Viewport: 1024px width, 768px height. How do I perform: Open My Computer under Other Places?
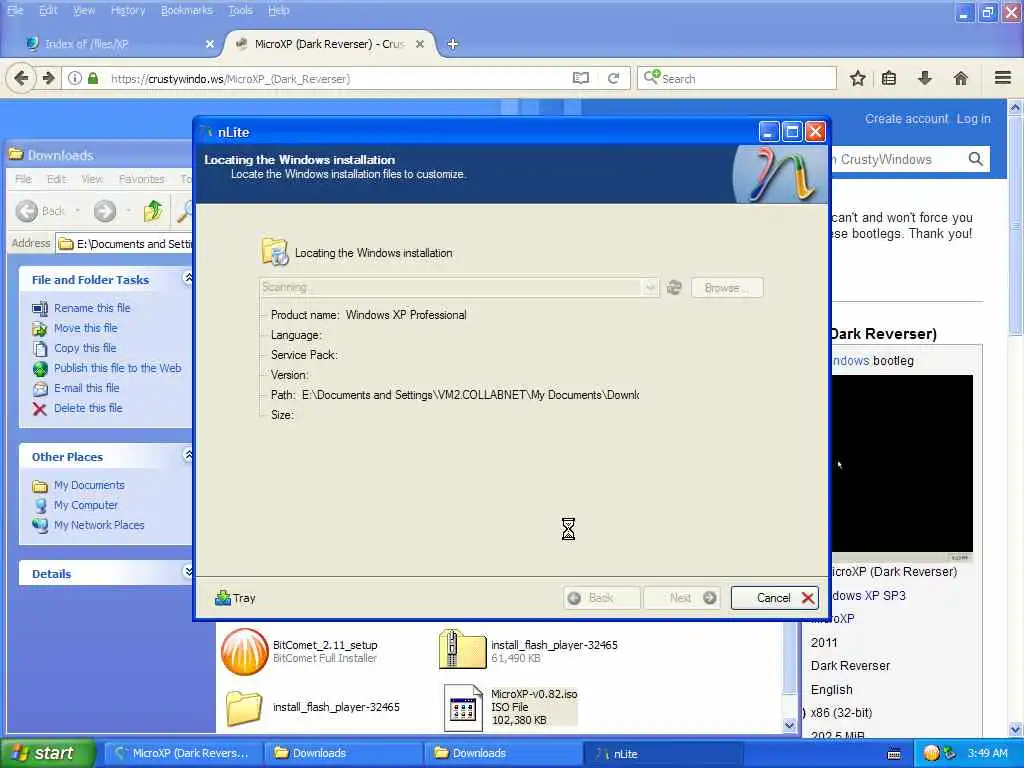pyautogui.click(x=86, y=505)
